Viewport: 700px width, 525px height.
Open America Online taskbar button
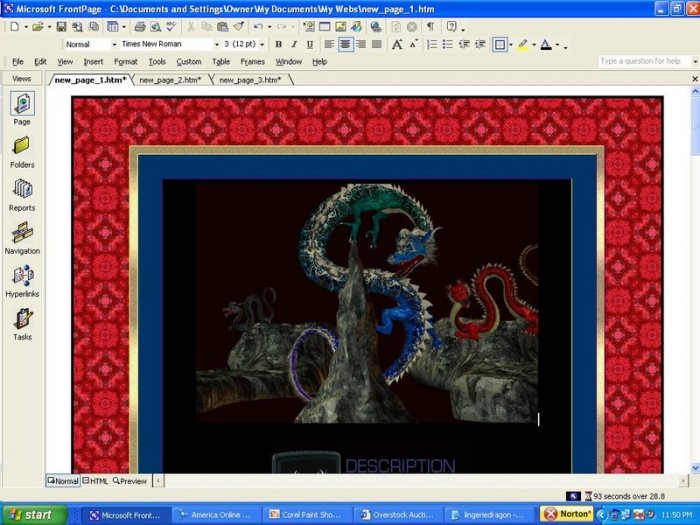pyautogui.click(x=217, y=515)
